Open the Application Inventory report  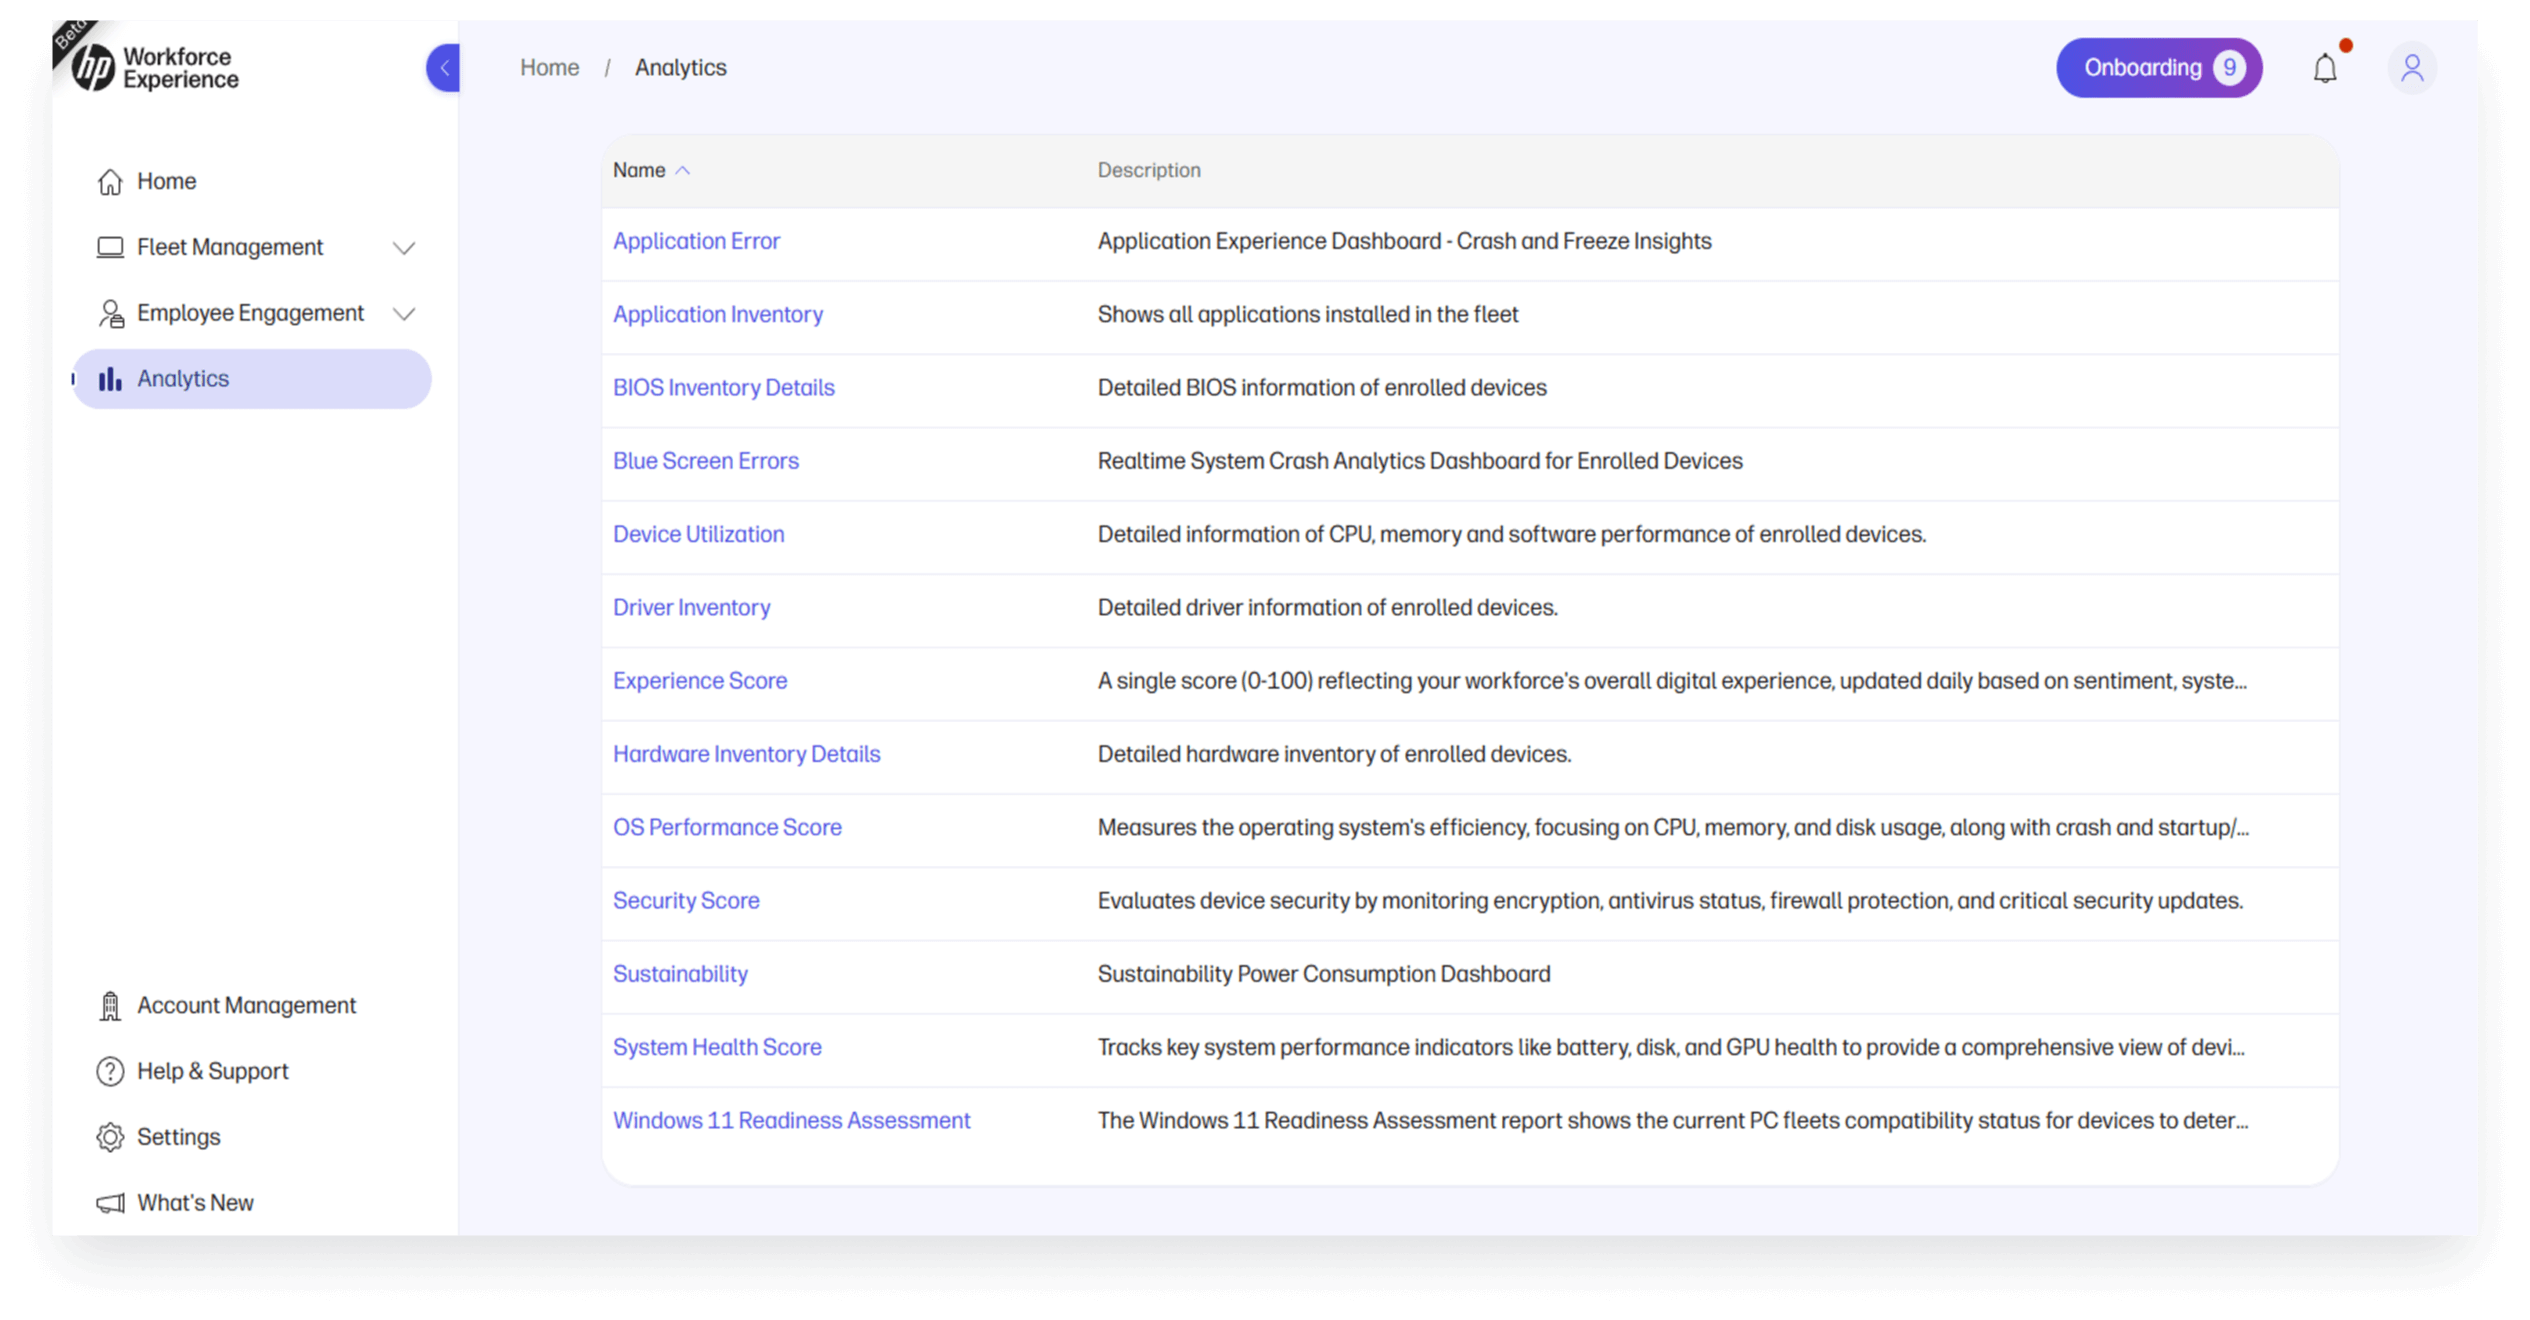[718, 314]
